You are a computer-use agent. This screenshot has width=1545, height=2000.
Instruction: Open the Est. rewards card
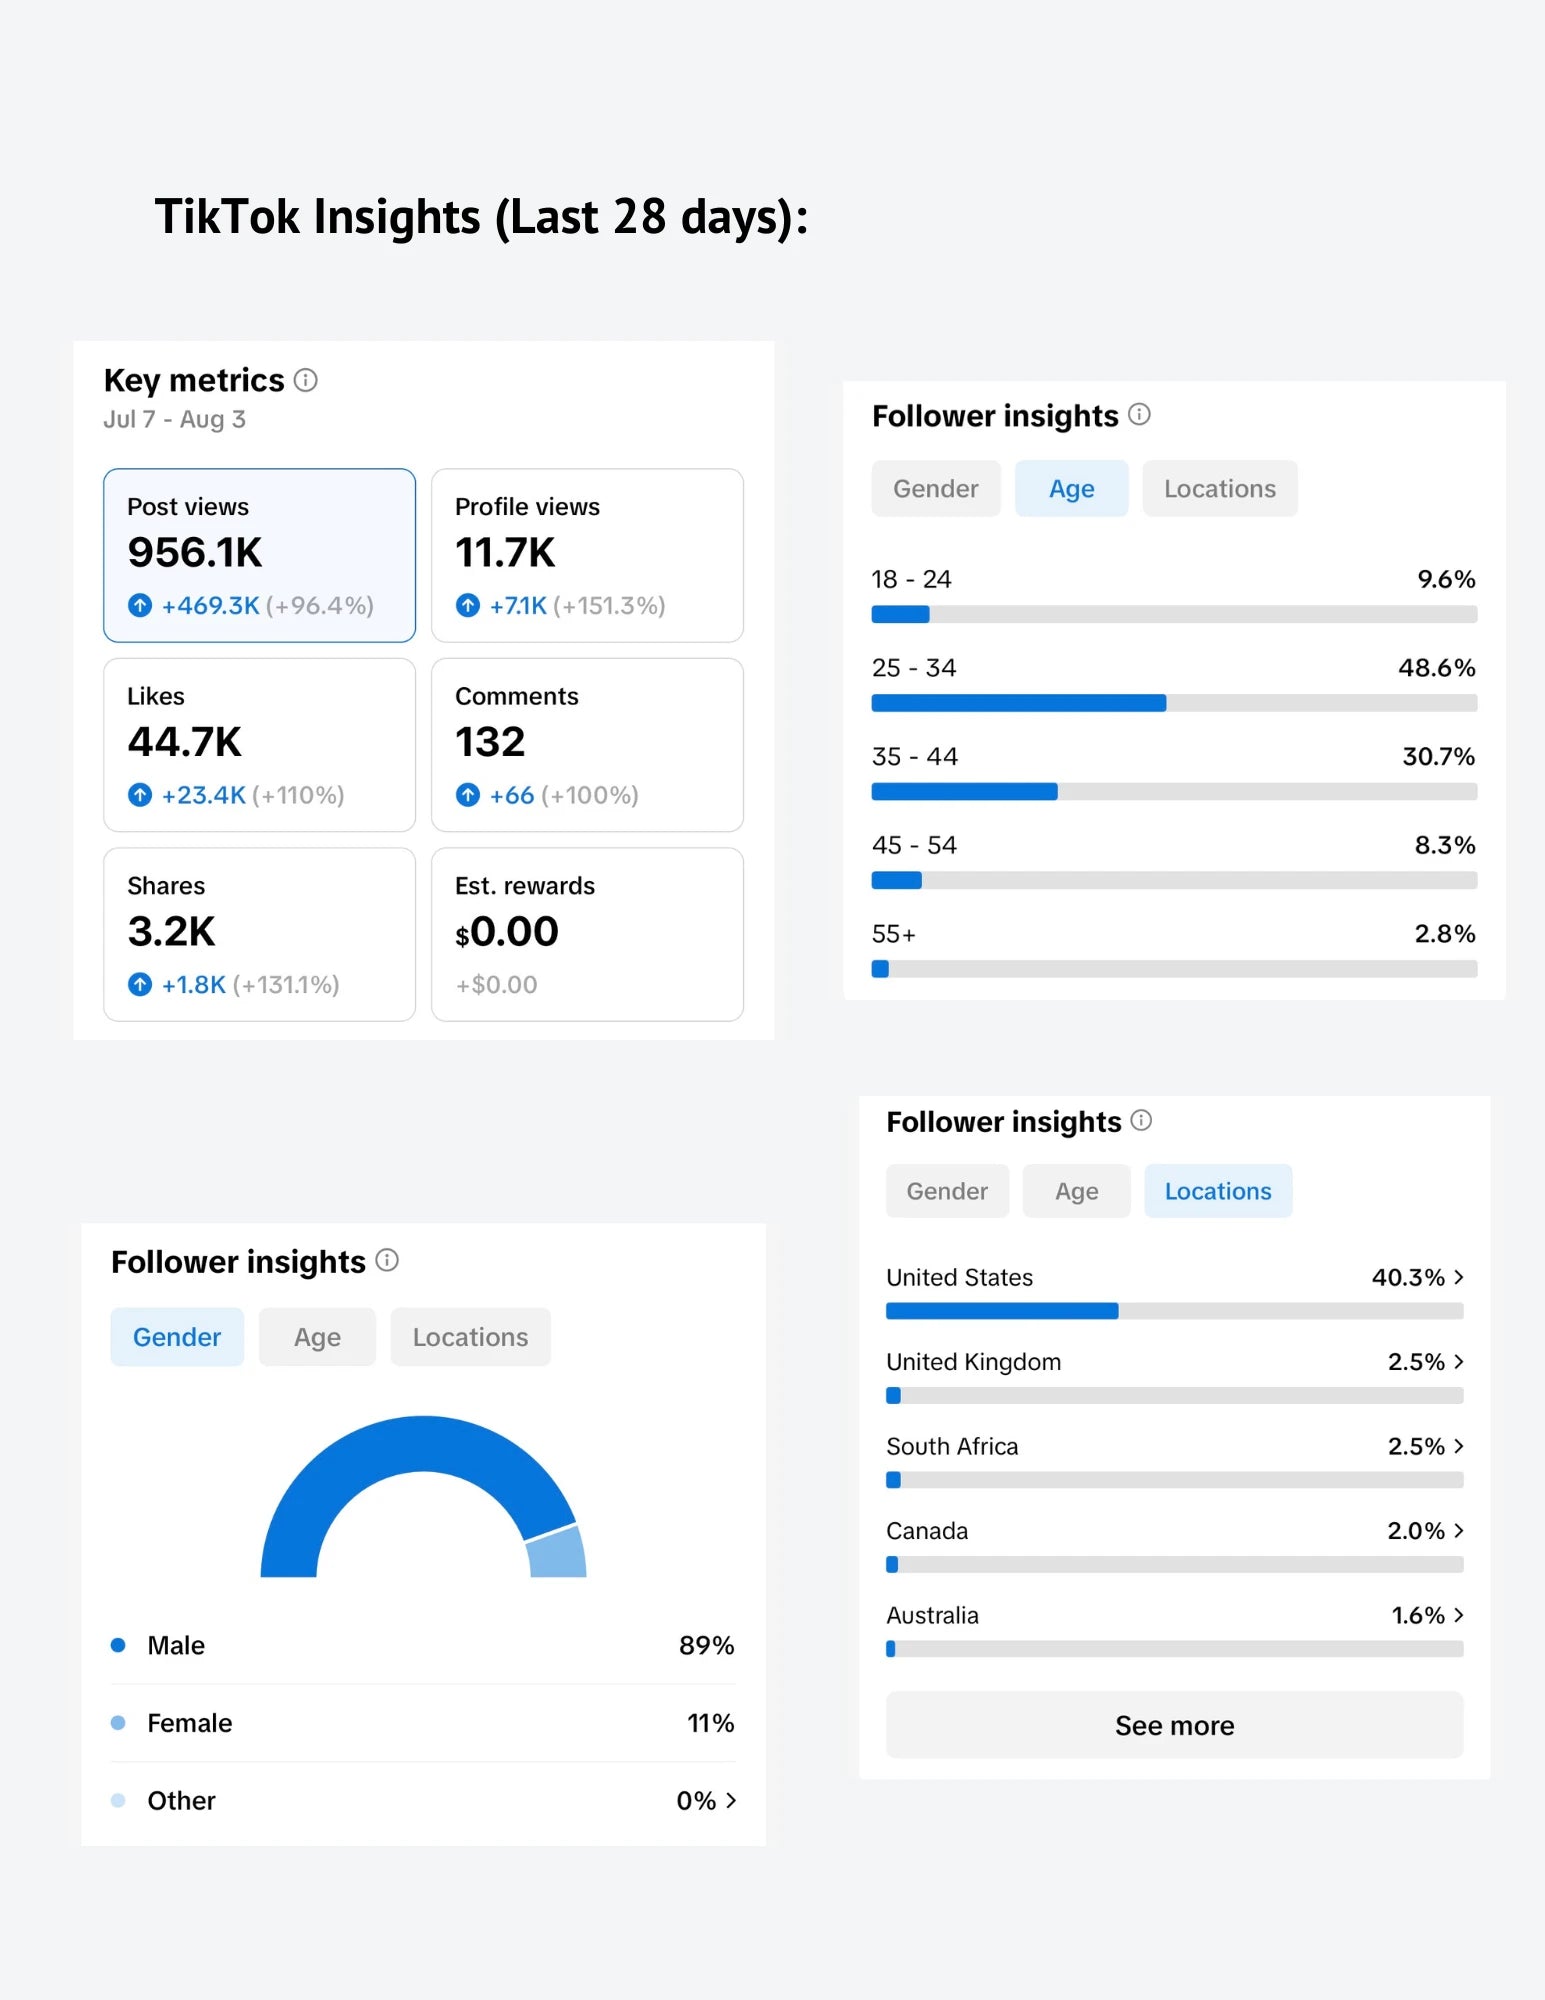pos(587,935)
